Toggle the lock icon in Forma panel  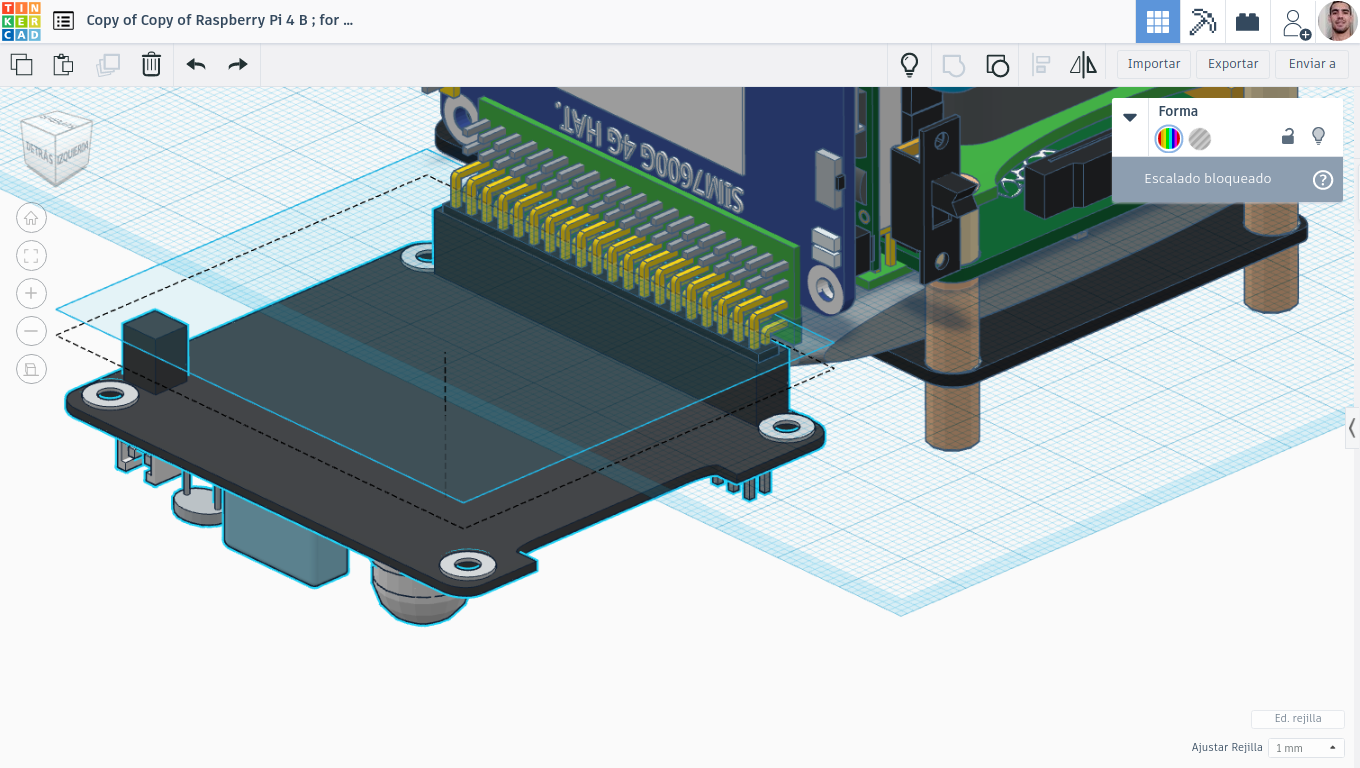point(1288,136)
